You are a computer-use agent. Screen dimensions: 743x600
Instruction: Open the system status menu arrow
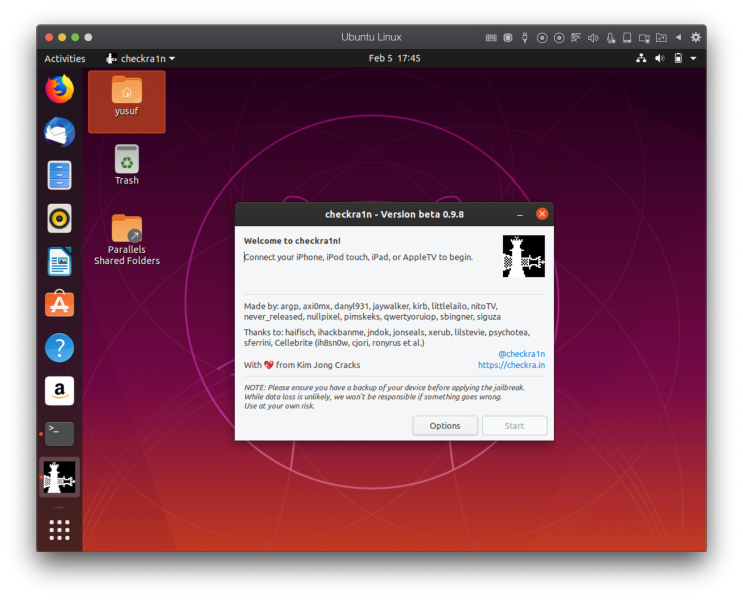click(693, 59)
